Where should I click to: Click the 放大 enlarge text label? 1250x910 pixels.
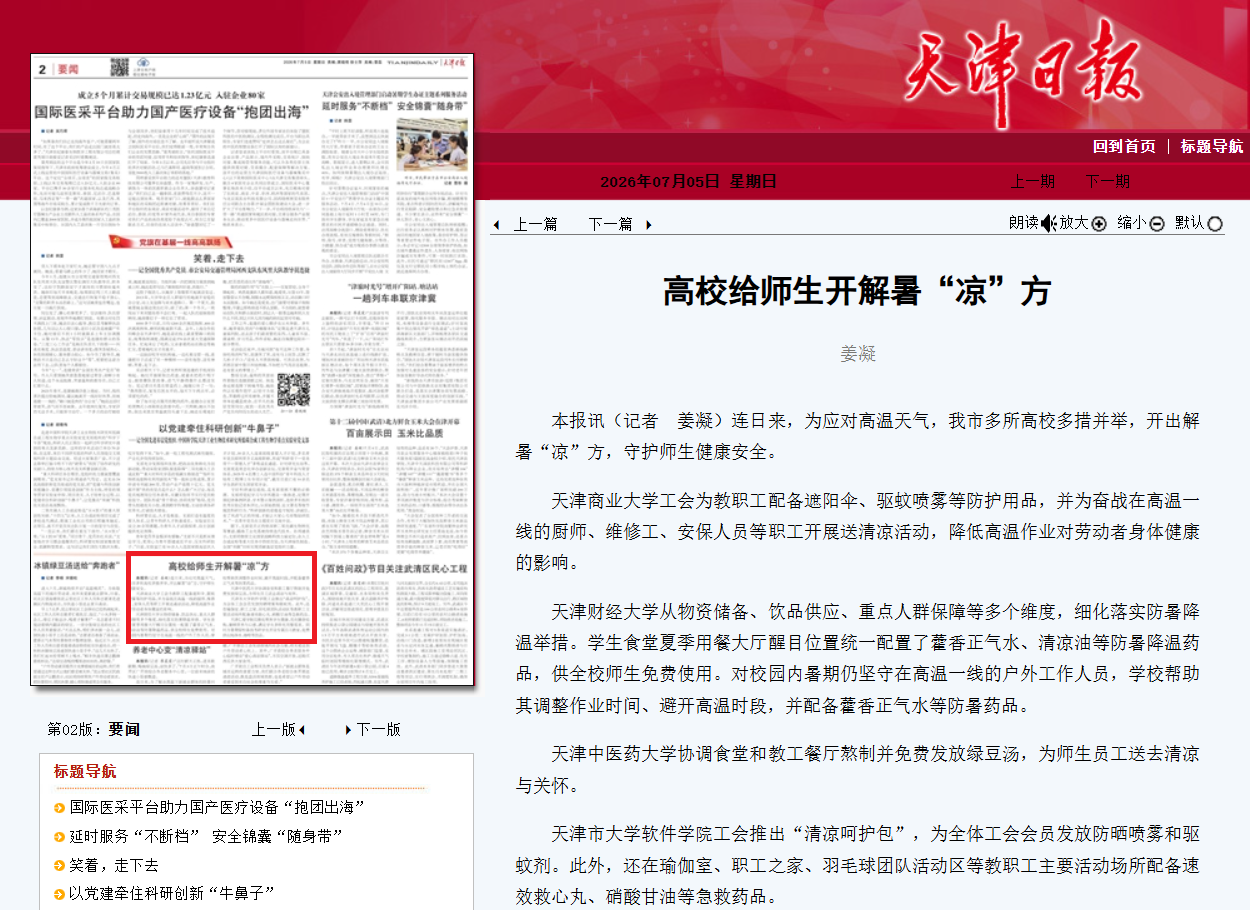click(x=1074, y=223)
